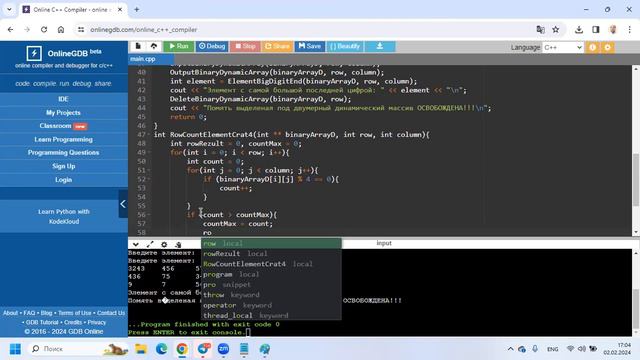Click the download code icon button
The width and height of the screenshot is (640, 360).
point(380,47)
